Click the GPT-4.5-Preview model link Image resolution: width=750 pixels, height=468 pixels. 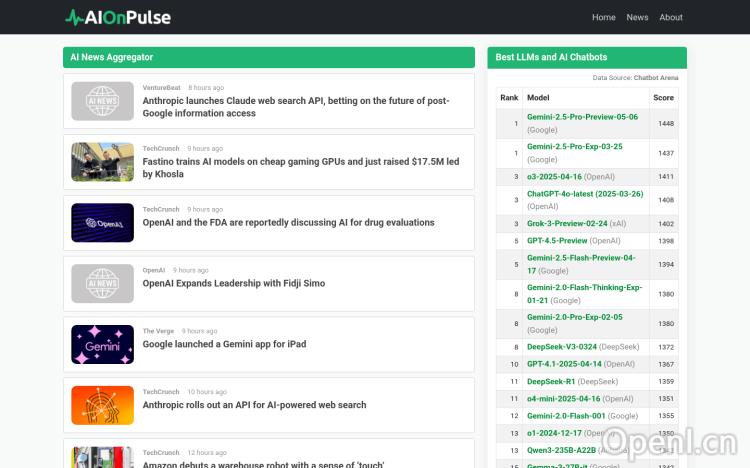[557, 241]
